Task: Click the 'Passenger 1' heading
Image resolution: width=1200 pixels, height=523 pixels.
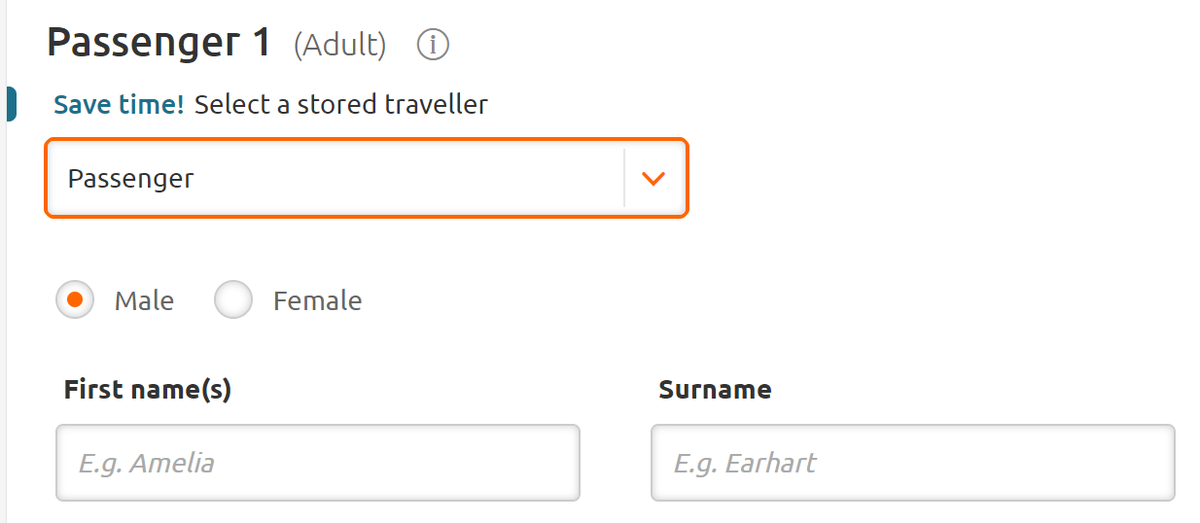Action: [x=159, y=43]
